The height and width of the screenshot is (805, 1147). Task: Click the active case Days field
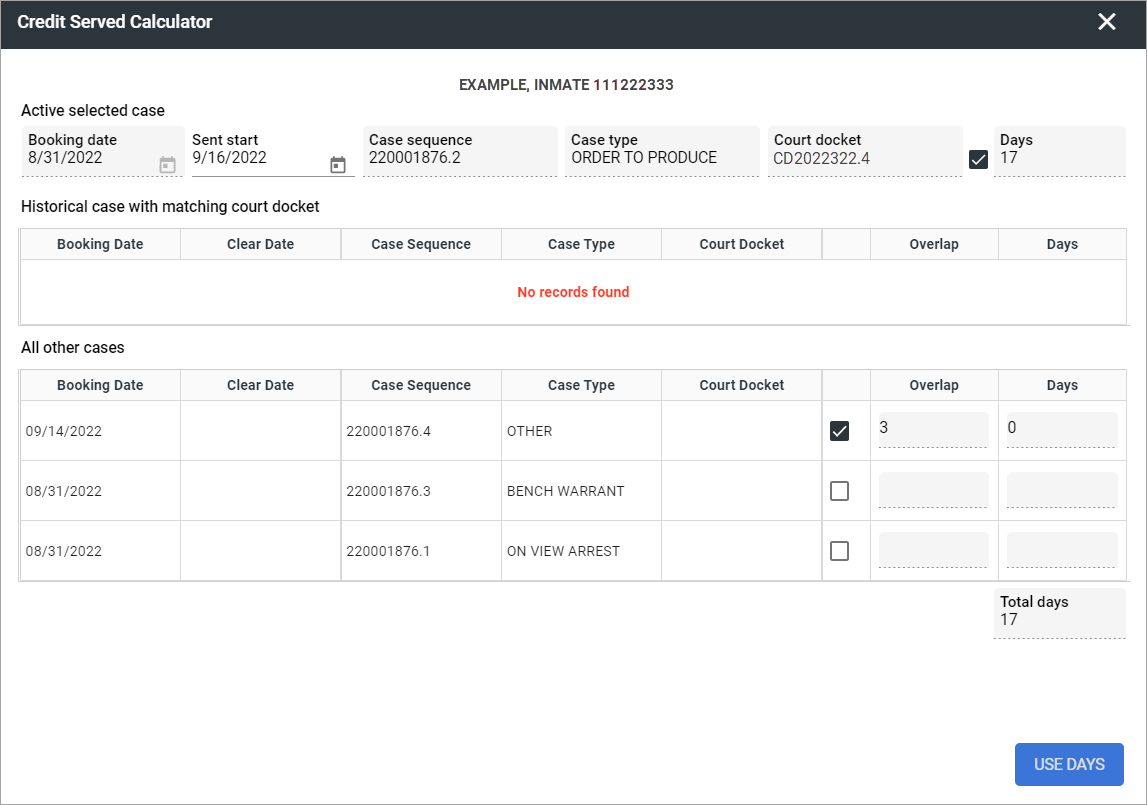(x=1059, y=151)
